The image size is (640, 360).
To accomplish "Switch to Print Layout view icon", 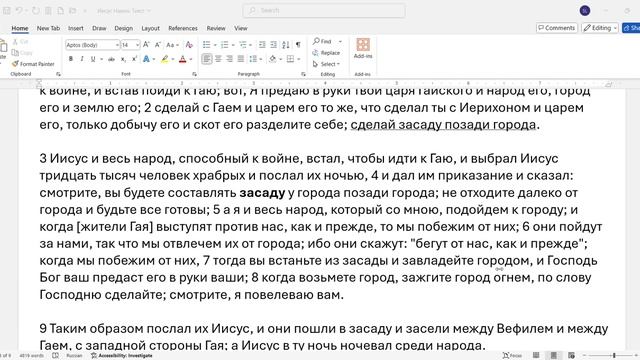I will point(553,356).
